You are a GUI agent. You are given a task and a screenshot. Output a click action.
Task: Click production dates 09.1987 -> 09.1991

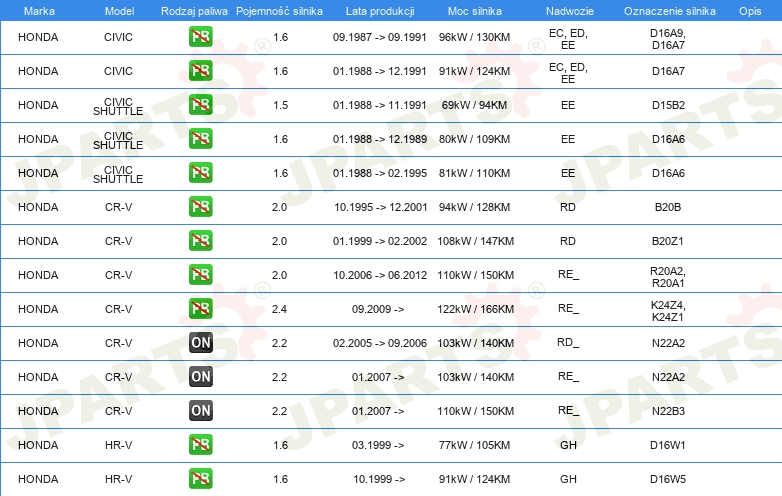380,37
